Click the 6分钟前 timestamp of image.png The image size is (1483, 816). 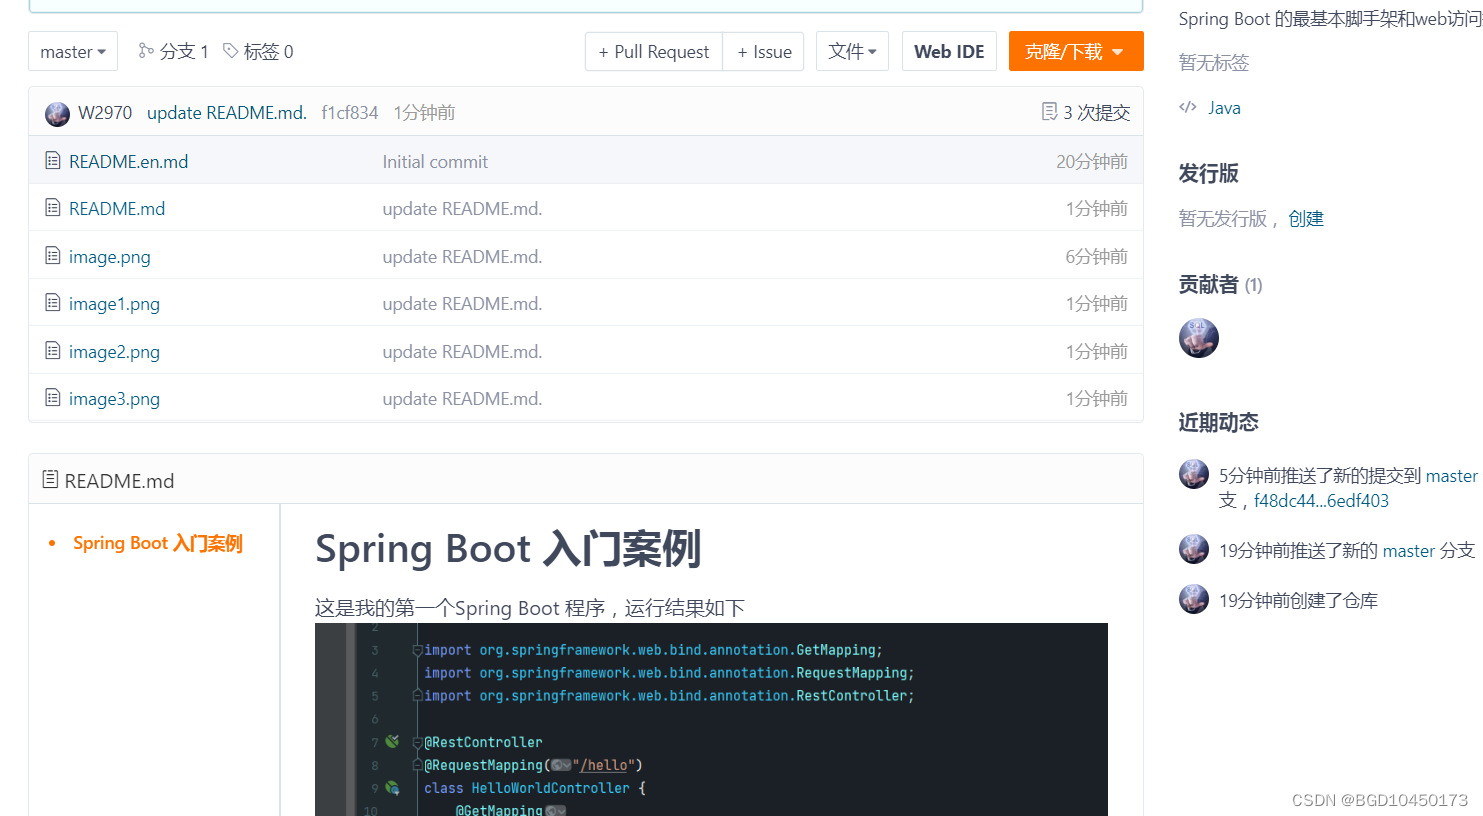[1096, 256]
